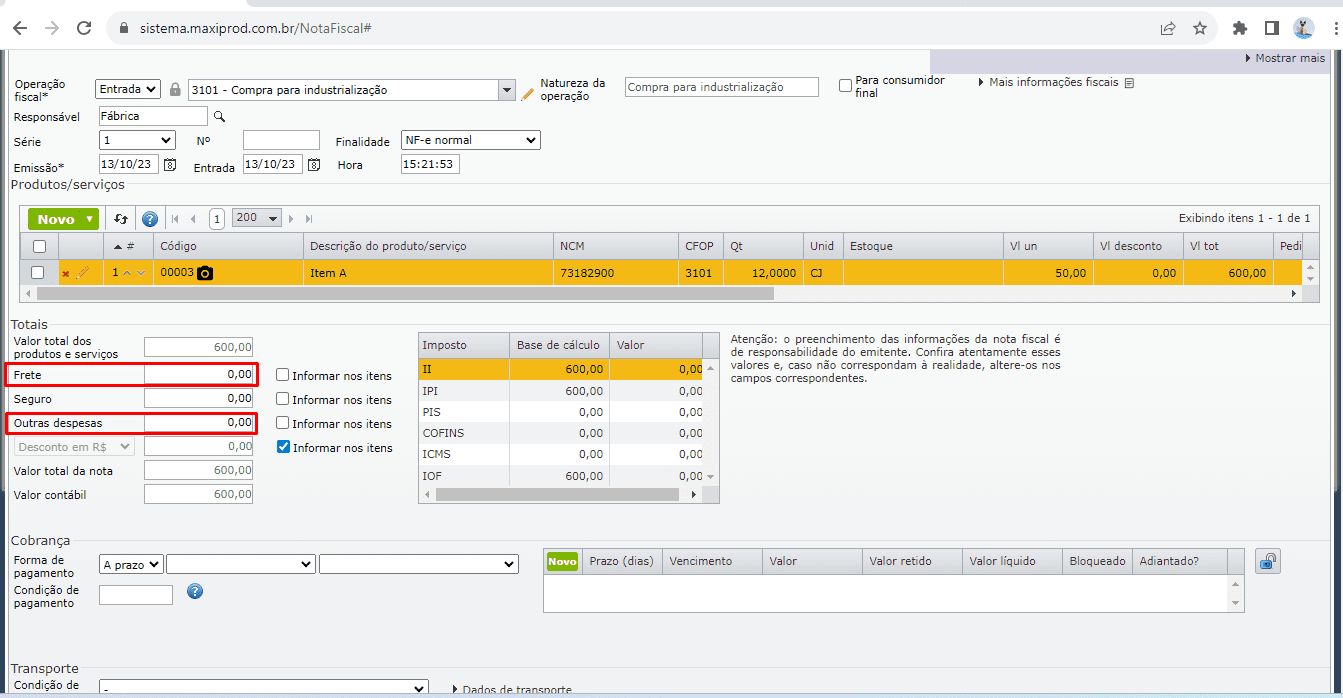Open the blue help icon in products grid

coord(150,219)
